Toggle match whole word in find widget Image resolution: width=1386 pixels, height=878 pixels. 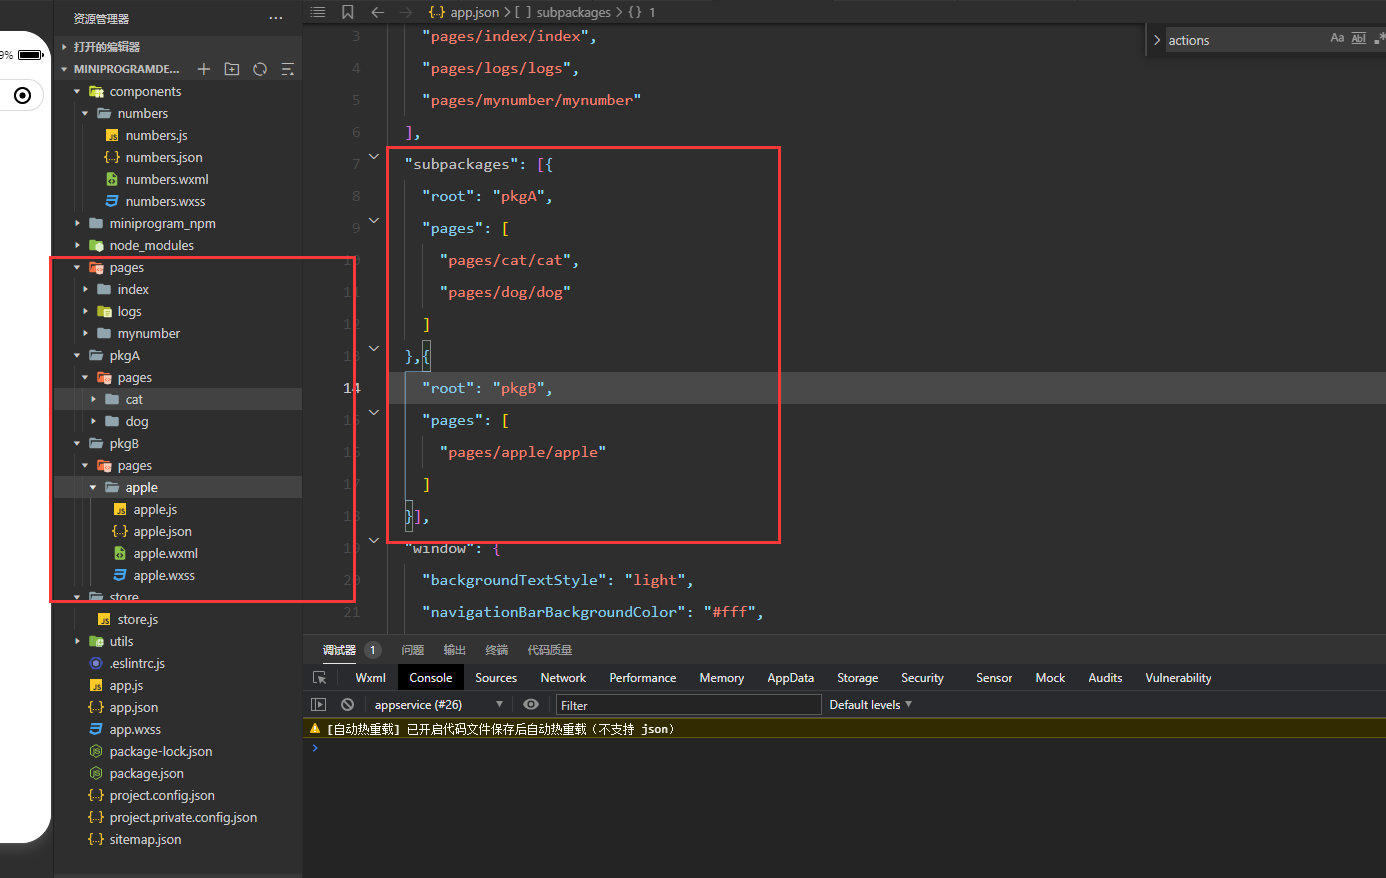[1358, 38]
